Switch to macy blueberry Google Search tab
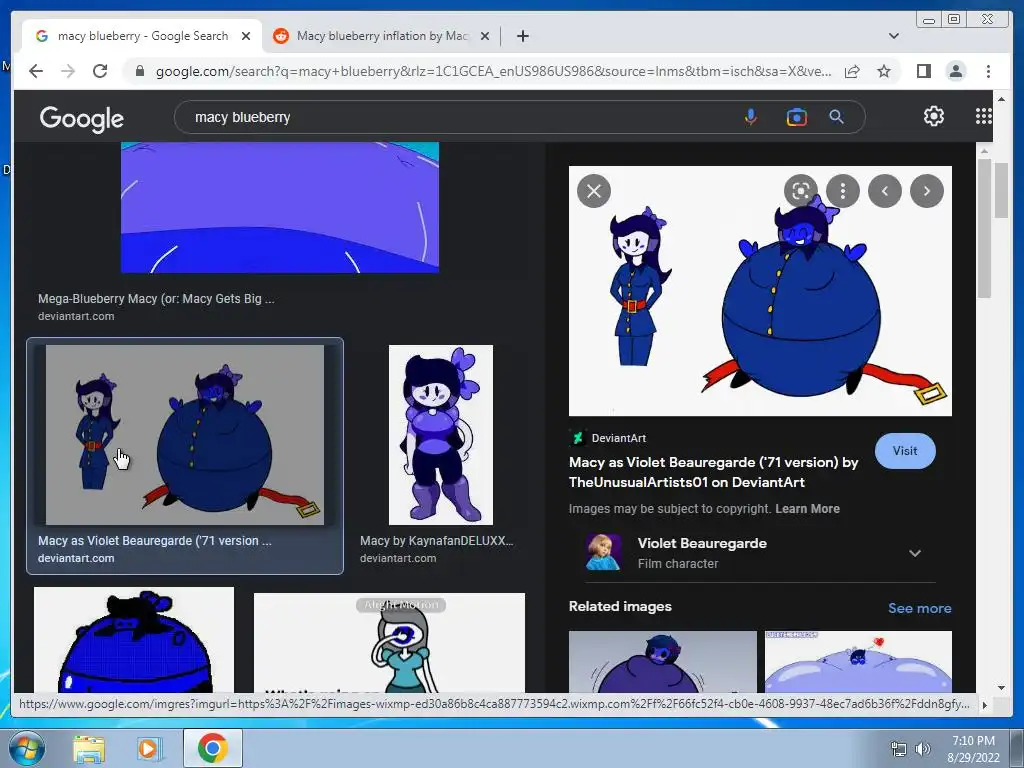This screenshot has width=1024, height=768. tap(142, 36)
